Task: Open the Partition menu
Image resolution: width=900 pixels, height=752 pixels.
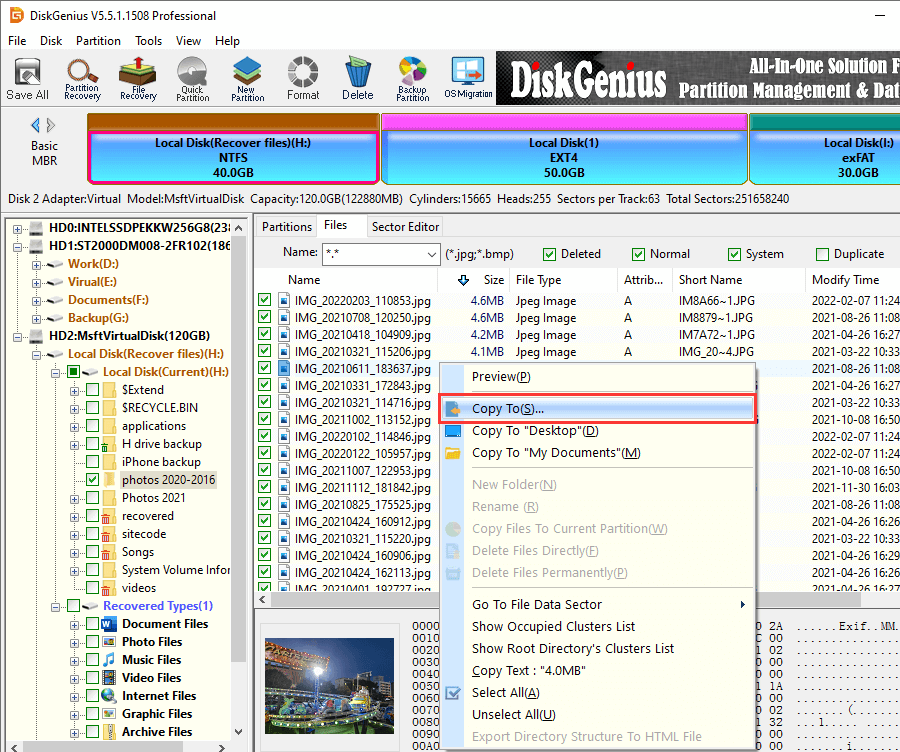Action: [98, 41]
